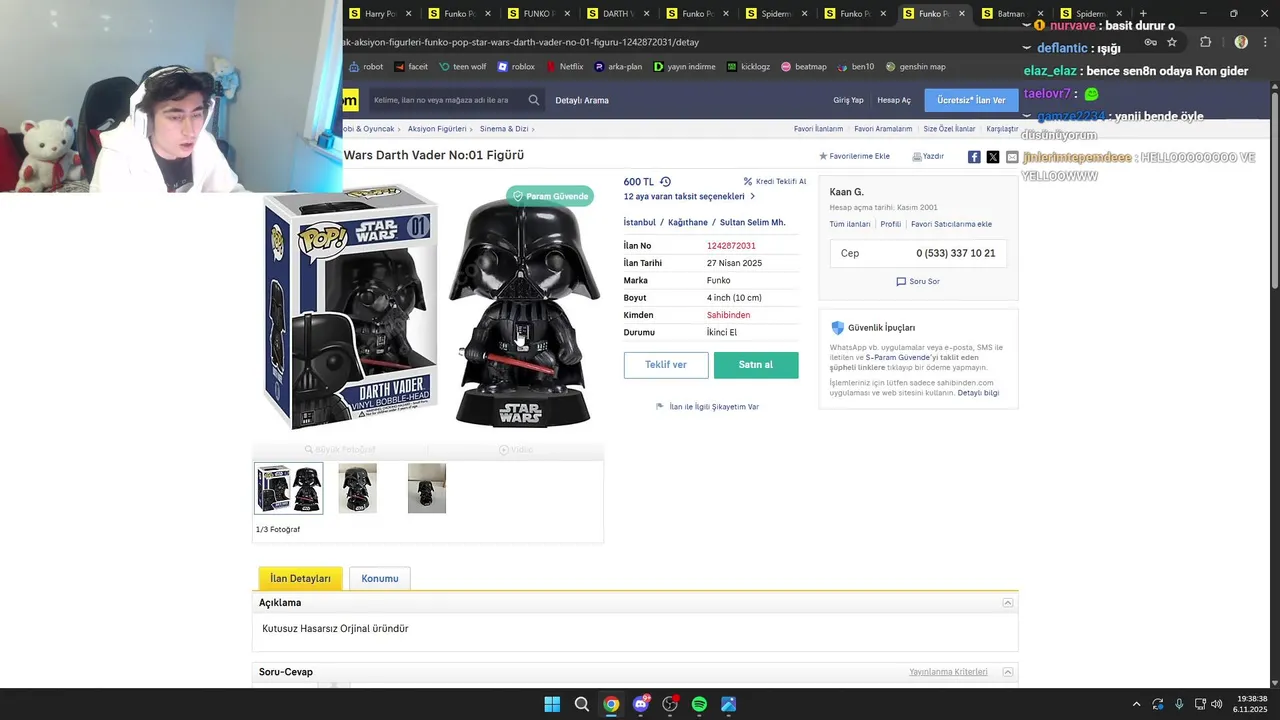Collapse the Açıklama section
The width and height of the screenshot is (1280, 720).
point(1008,603)
